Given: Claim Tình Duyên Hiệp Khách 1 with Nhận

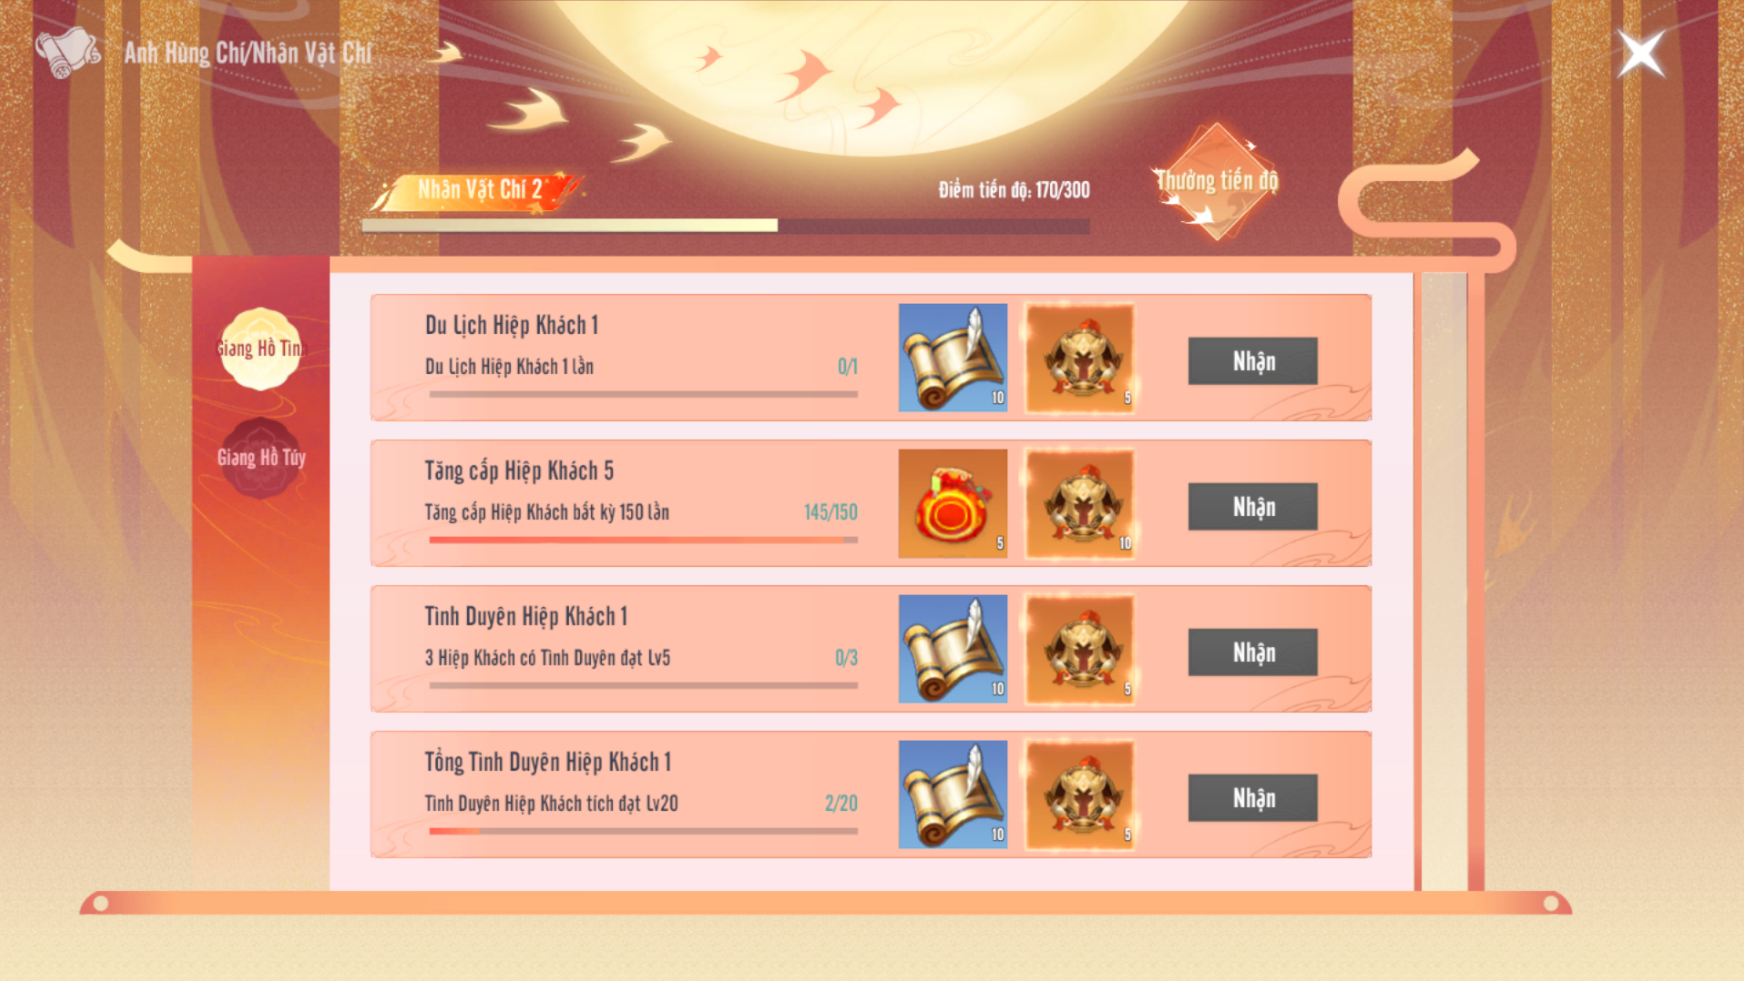Looking at the screenshot, I should pos(1252,652).
